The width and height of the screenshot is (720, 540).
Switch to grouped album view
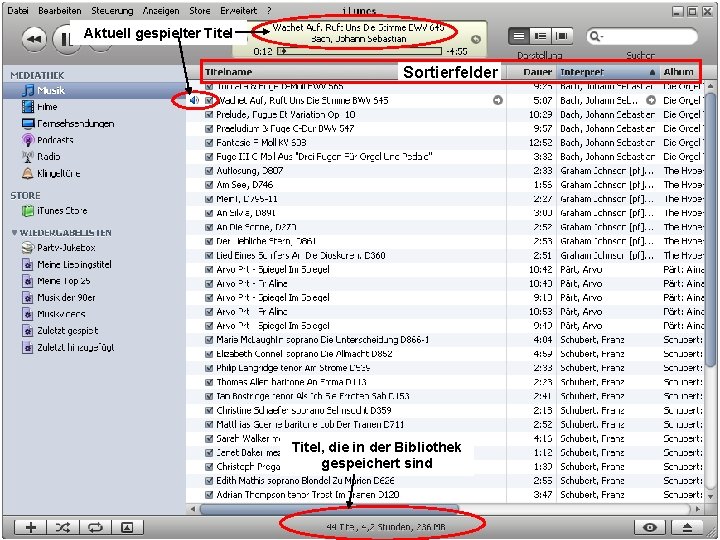point(540,36)
